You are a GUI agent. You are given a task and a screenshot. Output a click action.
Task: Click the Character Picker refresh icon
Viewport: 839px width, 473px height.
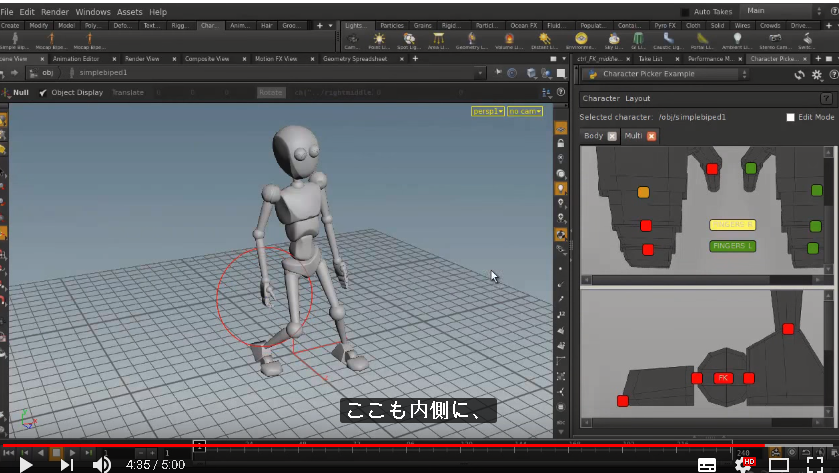(x=799, y=75)
